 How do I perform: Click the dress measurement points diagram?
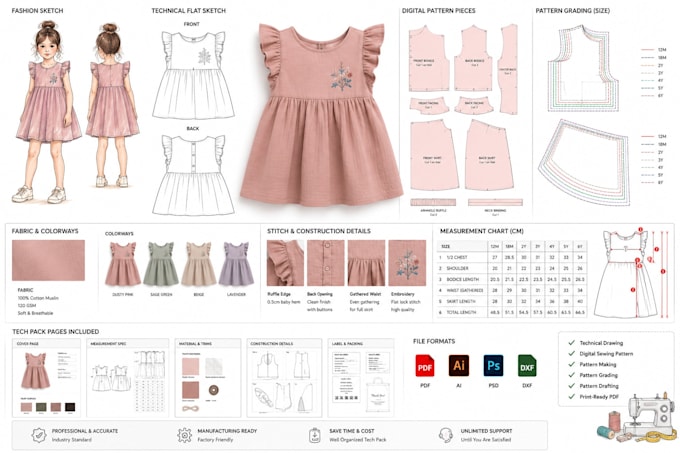click(x=630, y=274)
